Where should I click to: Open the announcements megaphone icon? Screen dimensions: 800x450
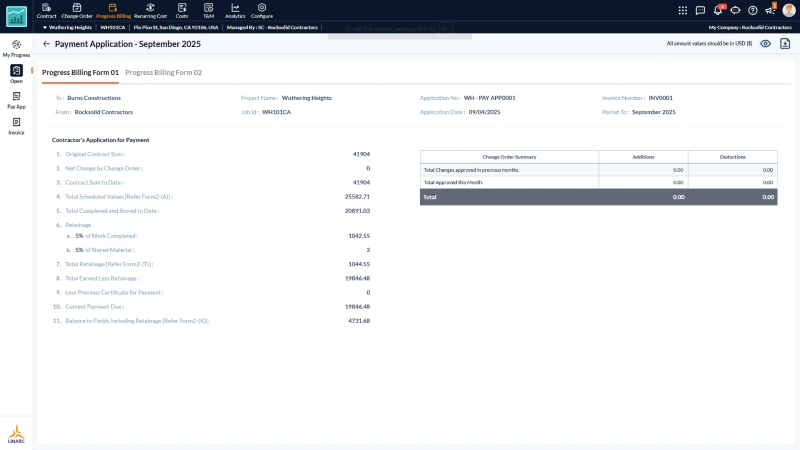tap(770, 10)
